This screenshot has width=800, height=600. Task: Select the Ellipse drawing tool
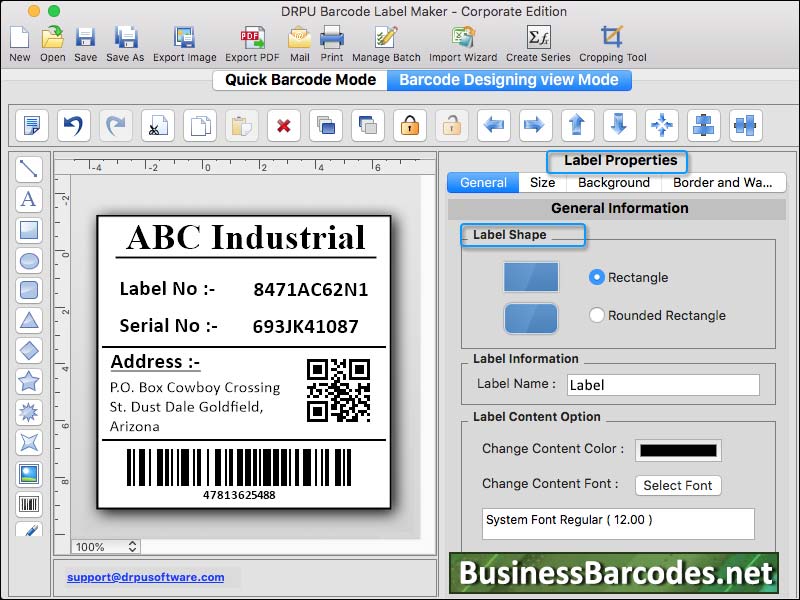(29, 261)
